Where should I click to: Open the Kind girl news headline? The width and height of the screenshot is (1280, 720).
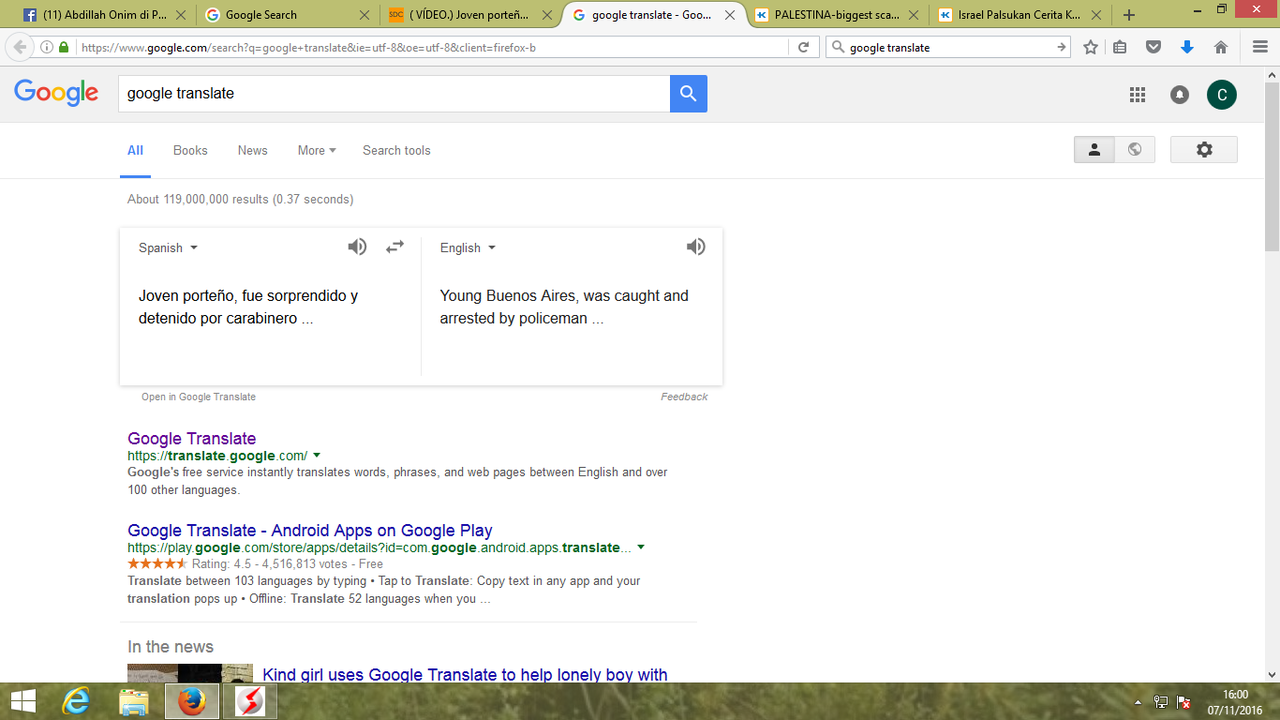465,675
